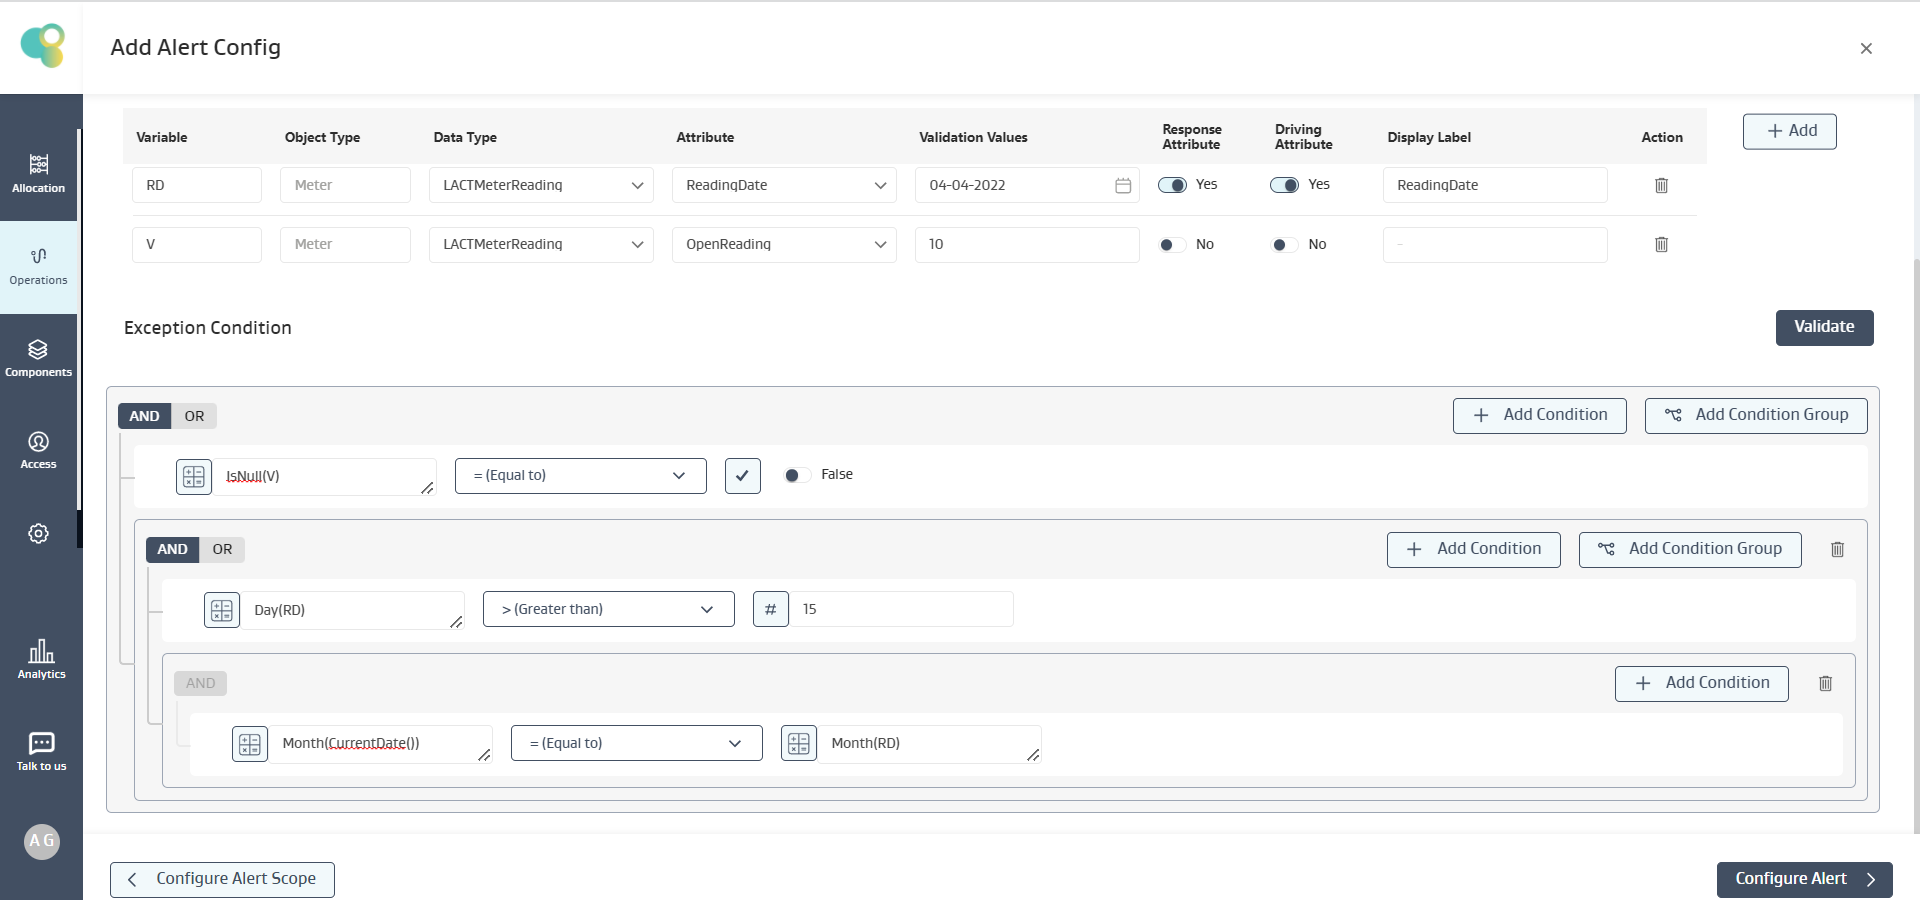Open the Greater than operator dropdown

coord(608,609)
